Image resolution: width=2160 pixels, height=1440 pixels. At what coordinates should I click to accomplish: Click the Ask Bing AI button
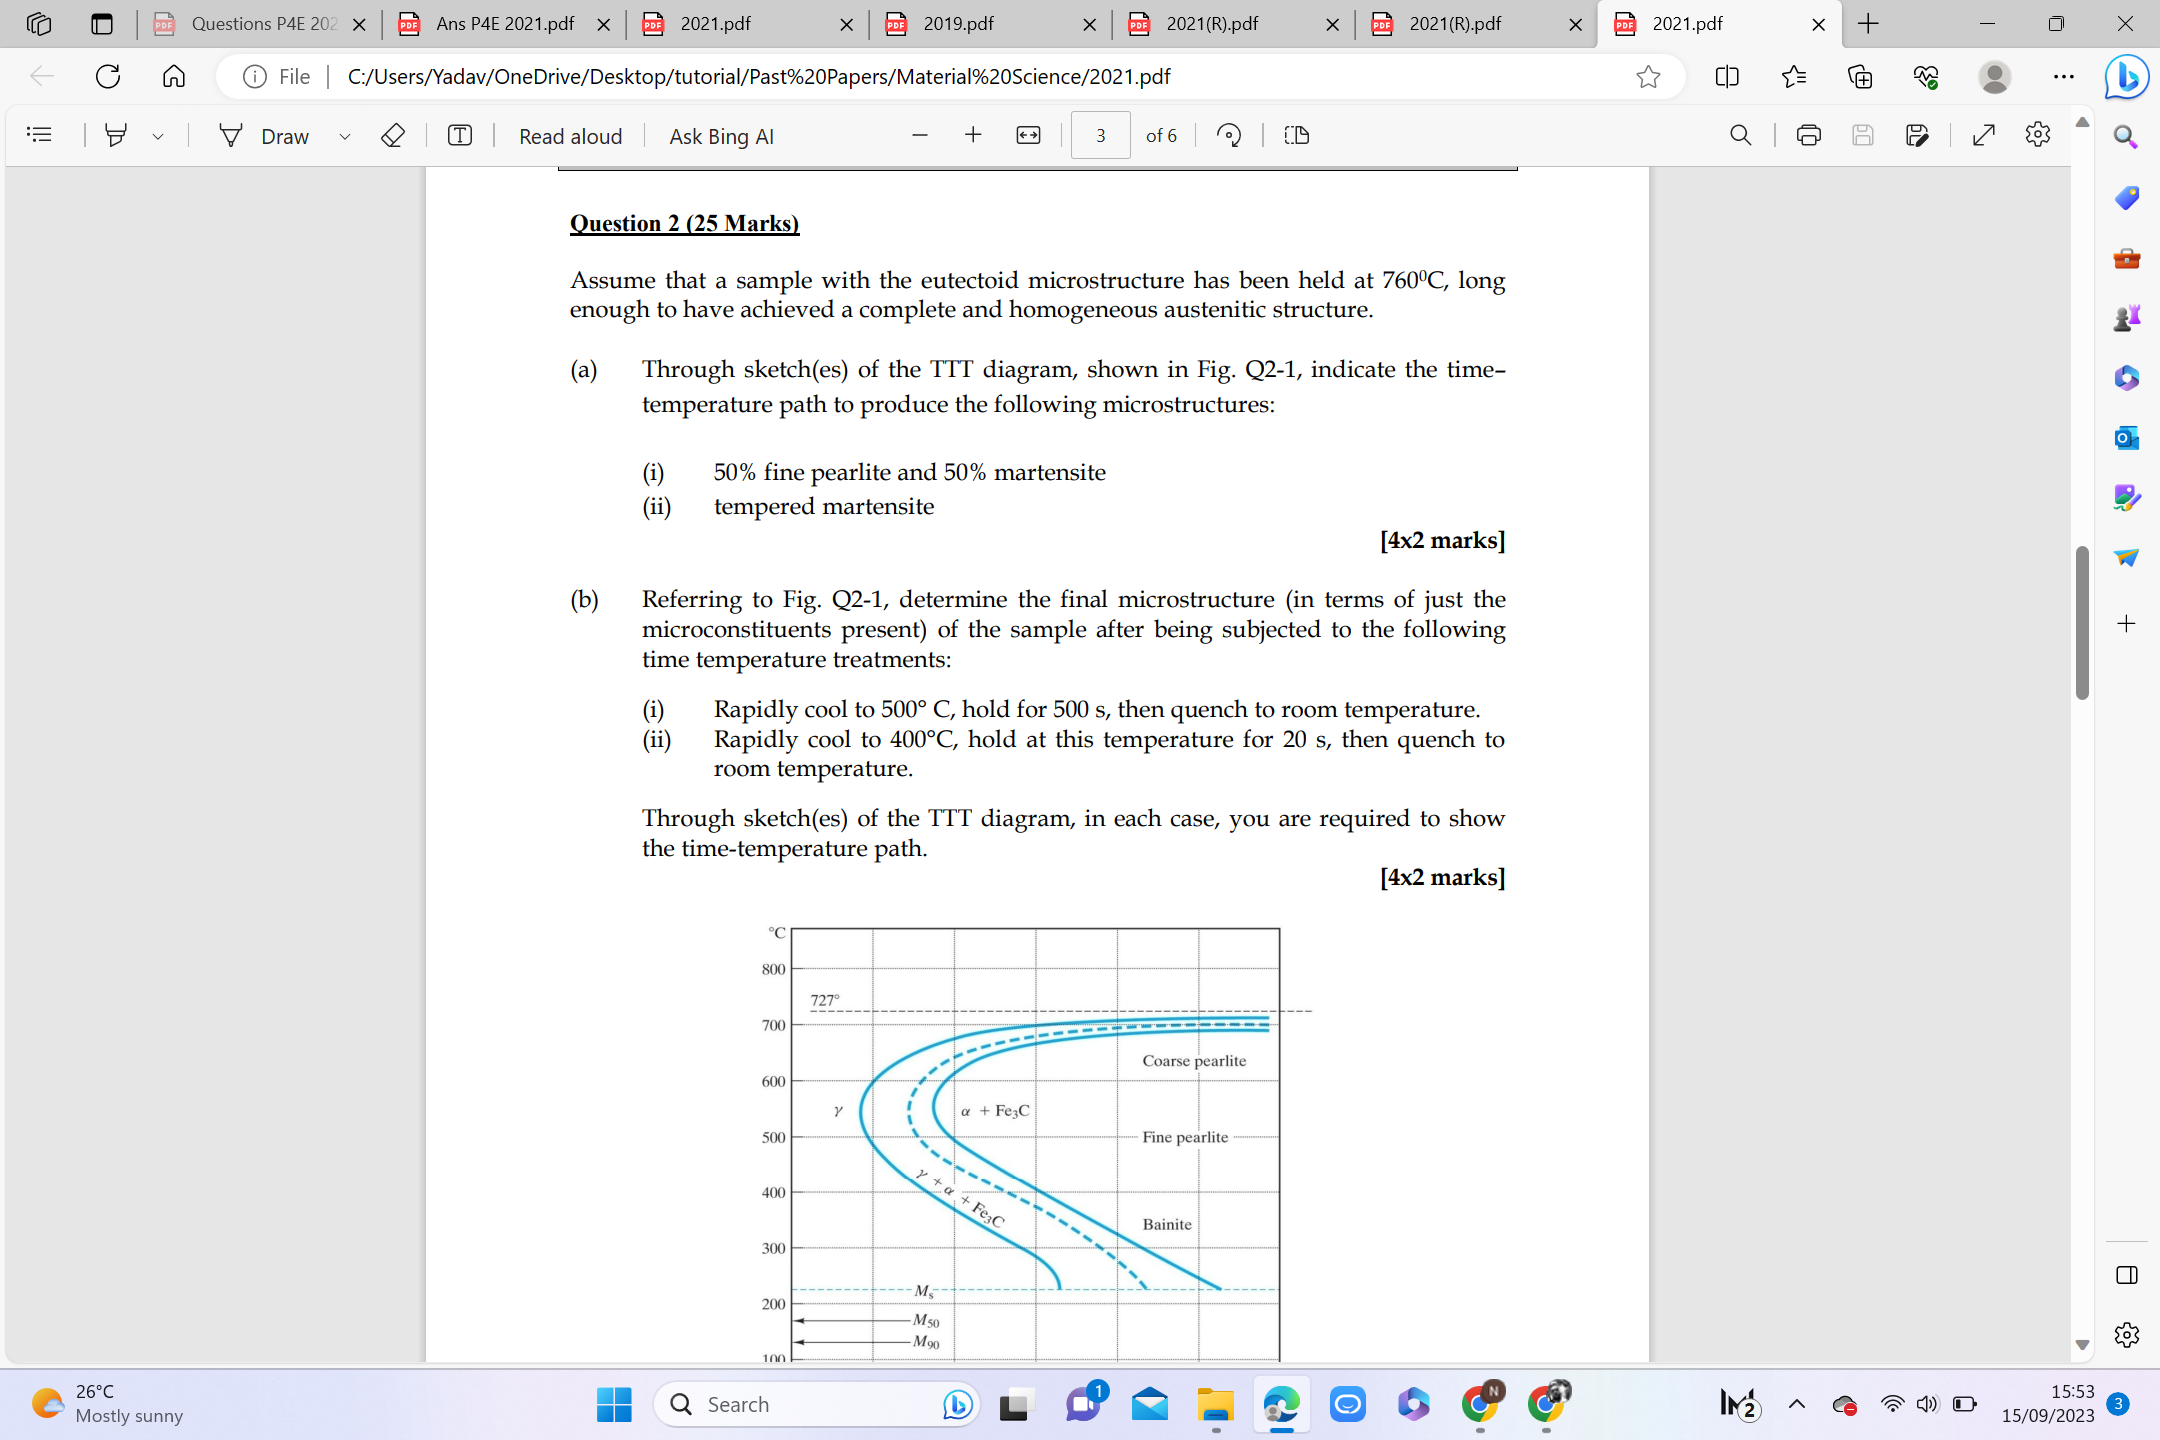click(721, 136)
